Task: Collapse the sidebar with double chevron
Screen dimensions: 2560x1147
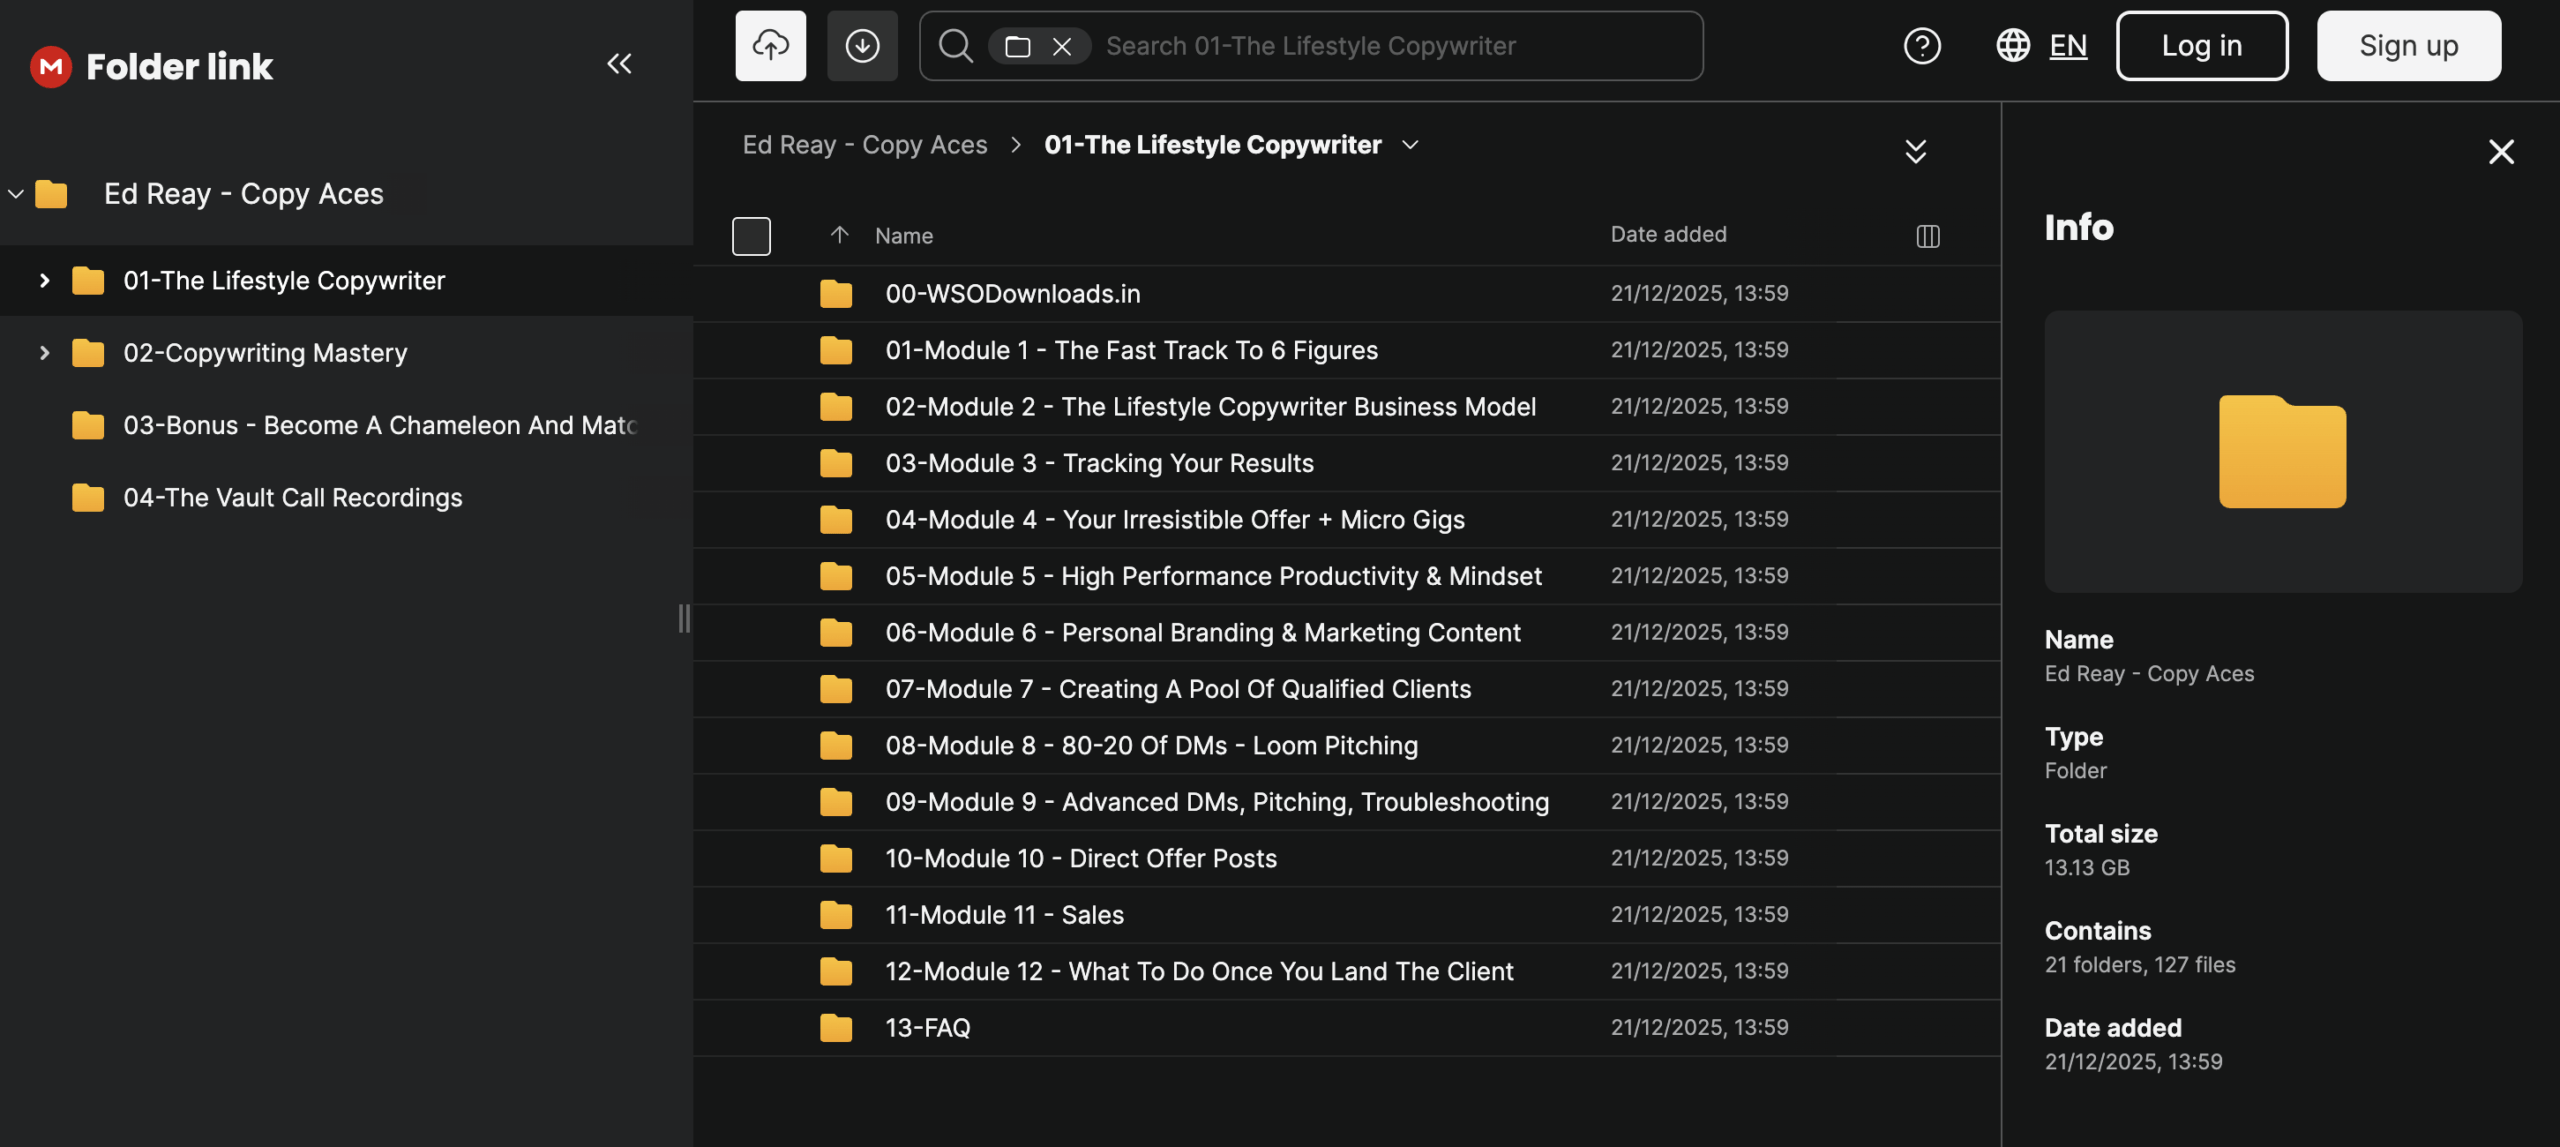Action: tap(619, 64)
